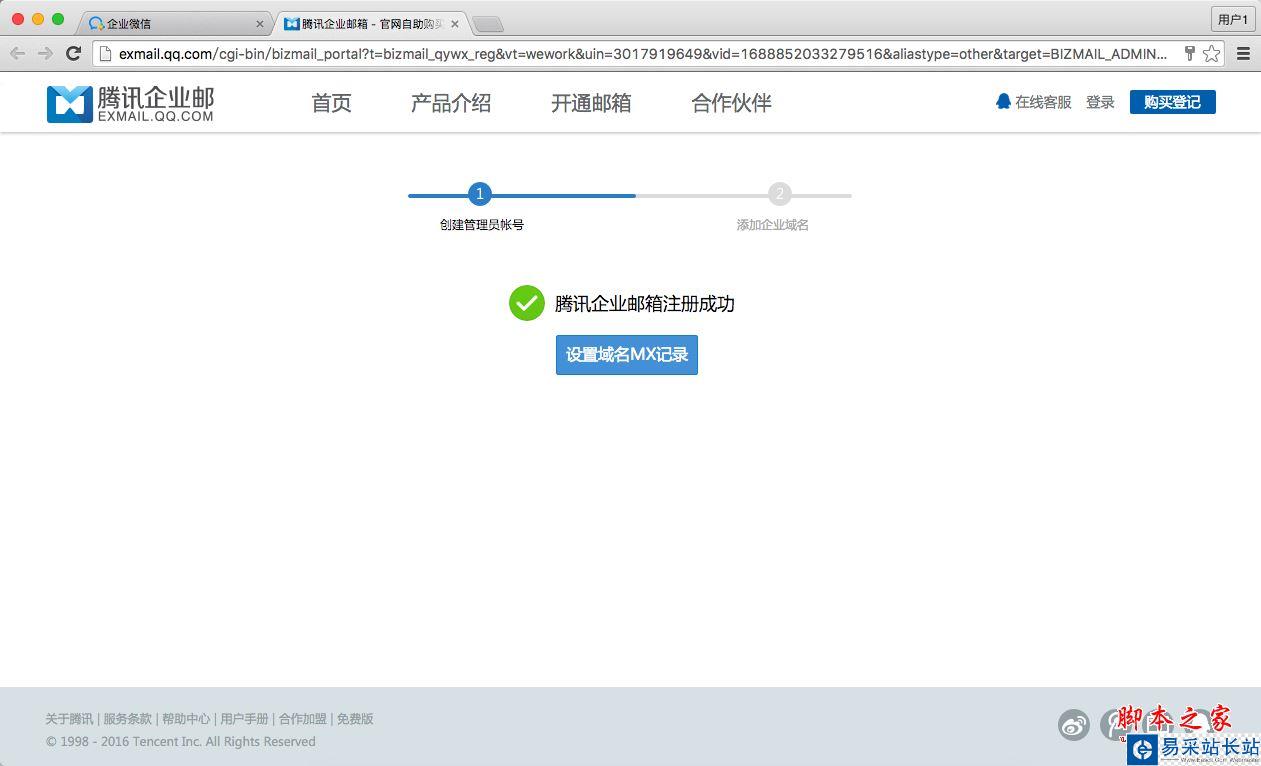This screenshot has width=1261, height=766.
Task: Open the Chrome hamburger menu
Action: point(1243,54)
